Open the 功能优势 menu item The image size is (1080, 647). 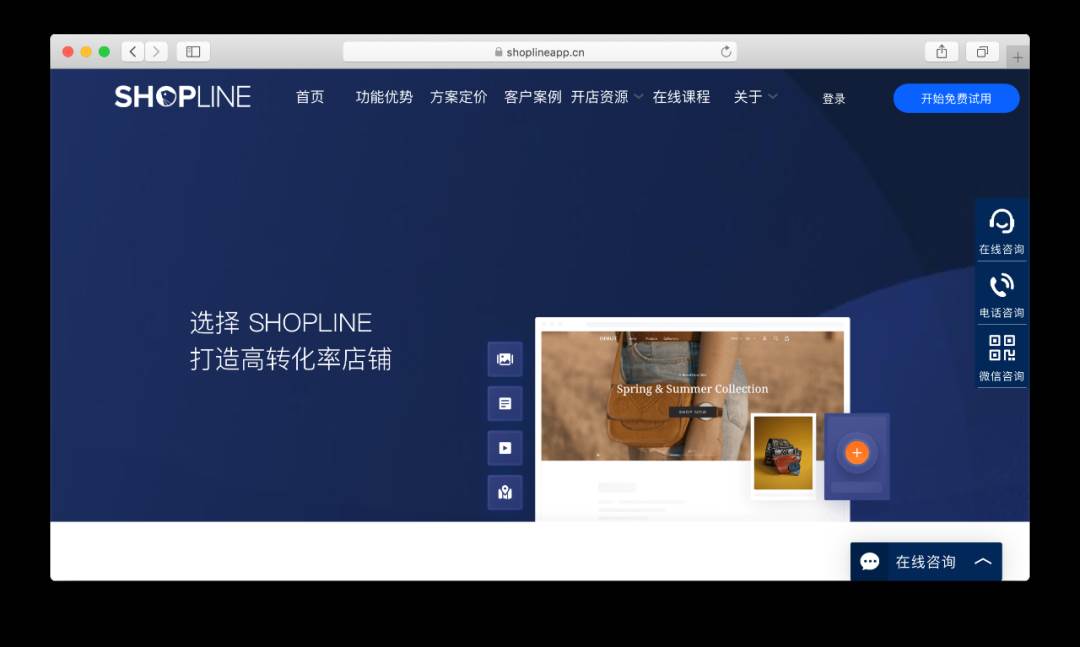coord(384,97)
